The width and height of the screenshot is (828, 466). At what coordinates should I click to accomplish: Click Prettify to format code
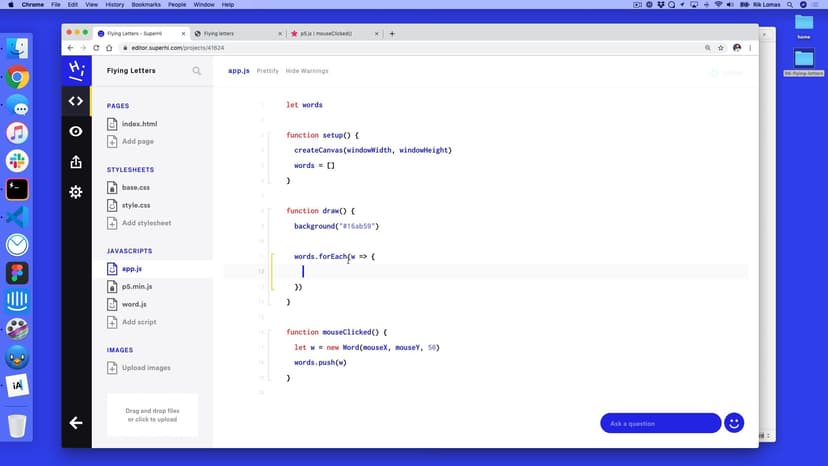pyautogui.click(x=268, y=71)
